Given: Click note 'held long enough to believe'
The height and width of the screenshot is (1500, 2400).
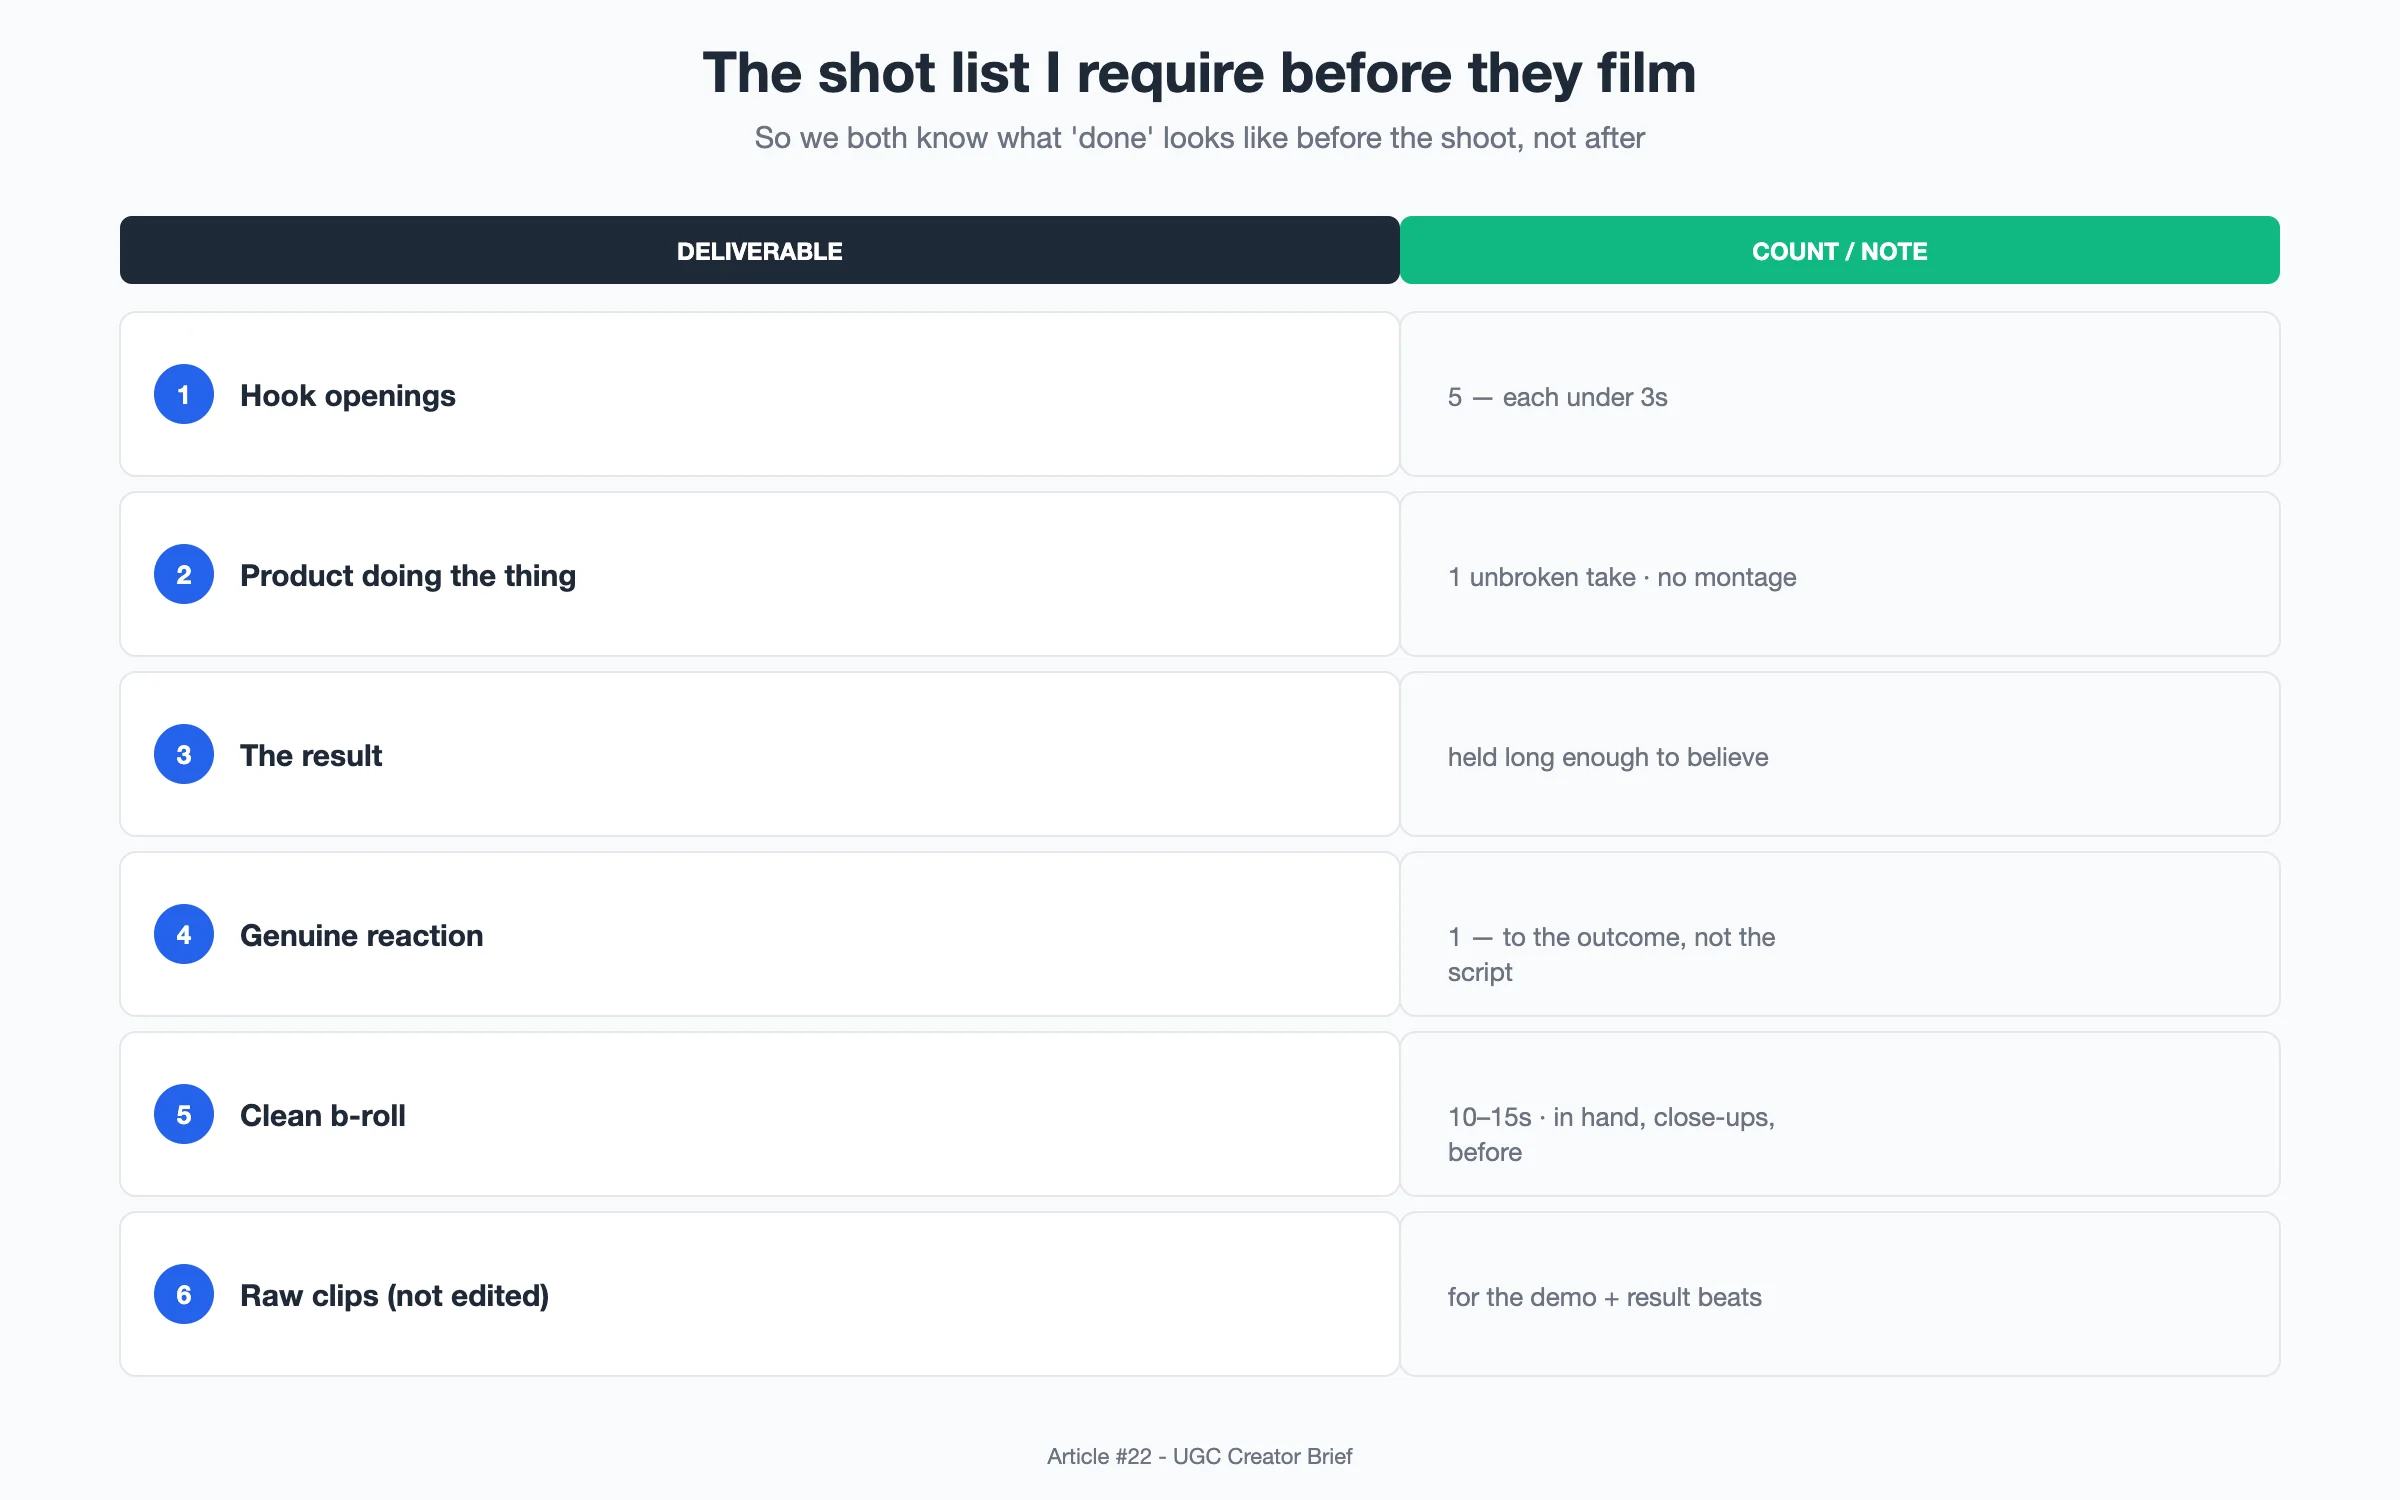Looking at the screenshot, I should [x=1608, y=757].
